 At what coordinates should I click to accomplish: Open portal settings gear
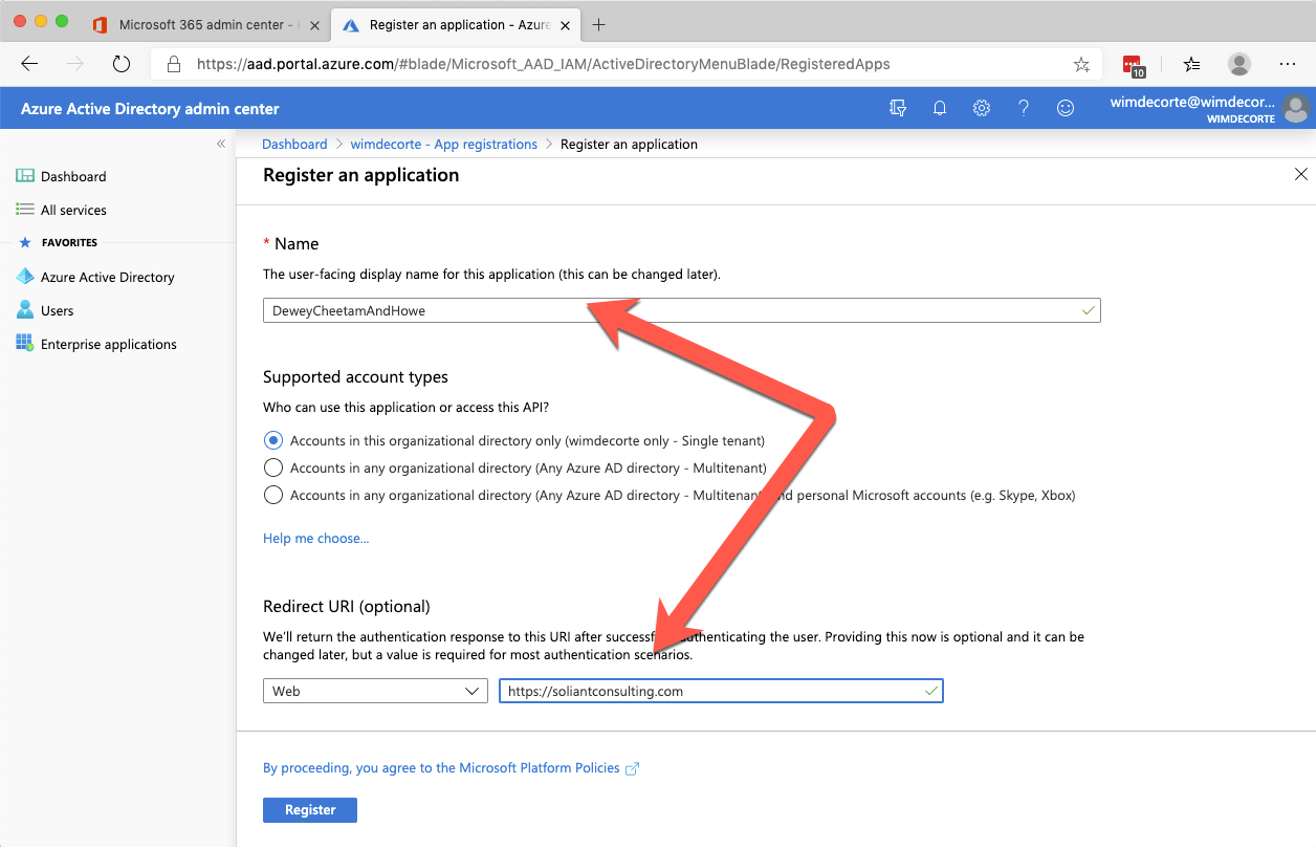(982, 108)
